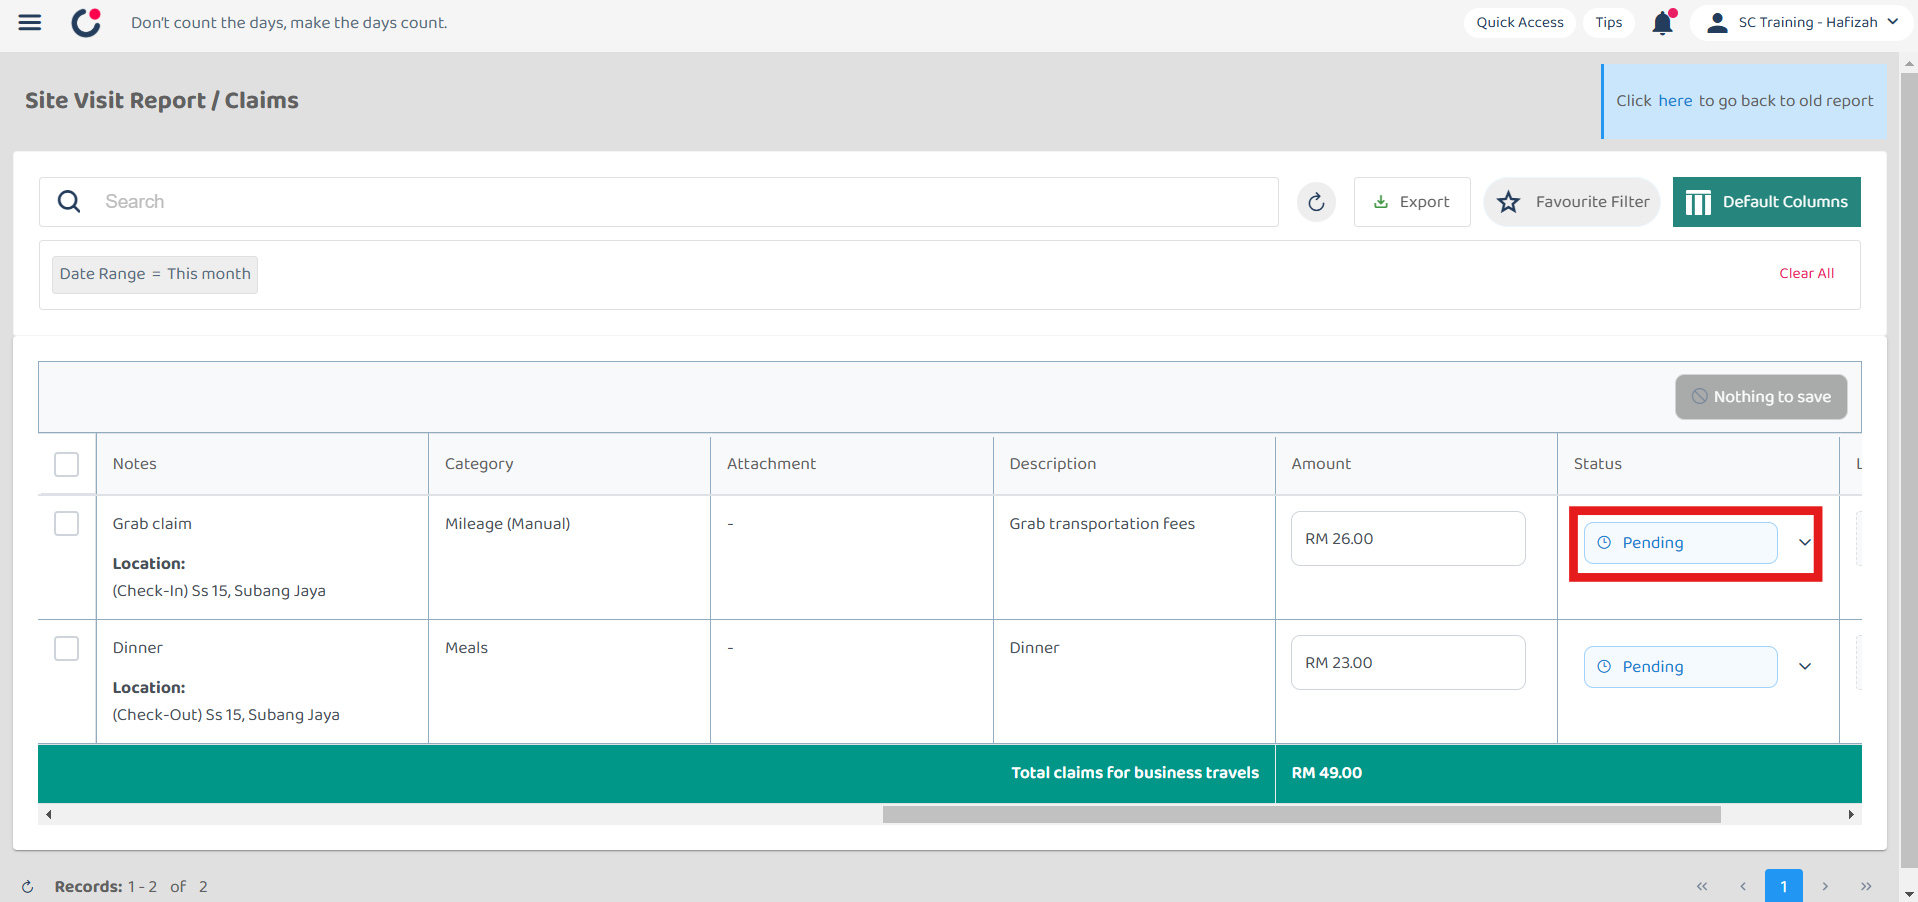The image size is (1918, 902).
Task: Click the columns icon in Default Columns
Action: click(x=1698, y=203)
